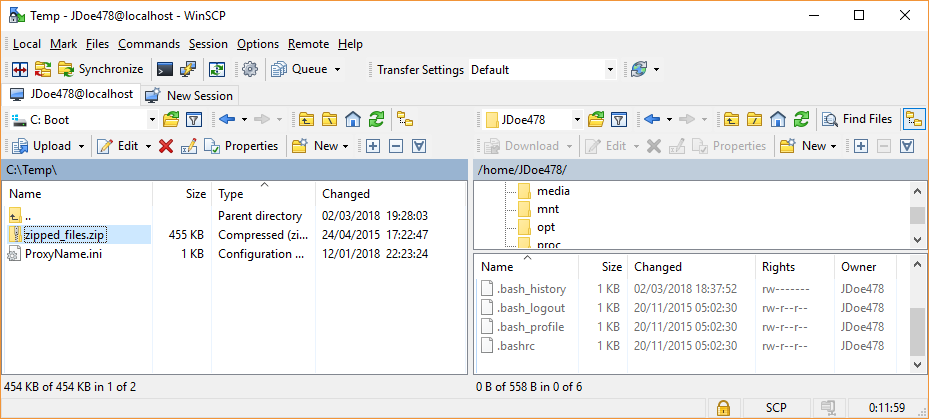Toggle Synchronize Browsing icon in main toolbar
The image size is (929, 419).
click(217, 69)
